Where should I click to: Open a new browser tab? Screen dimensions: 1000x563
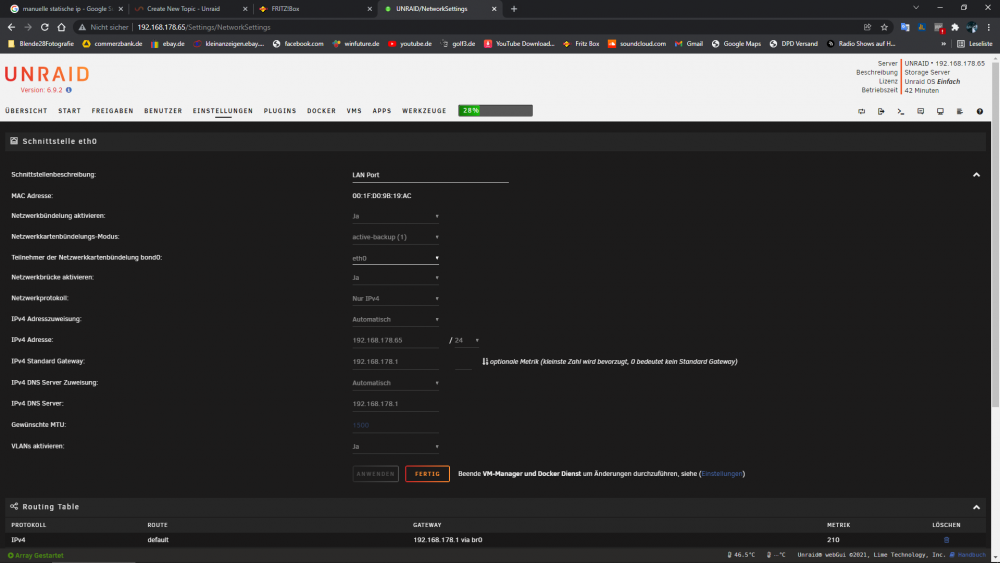514,9
